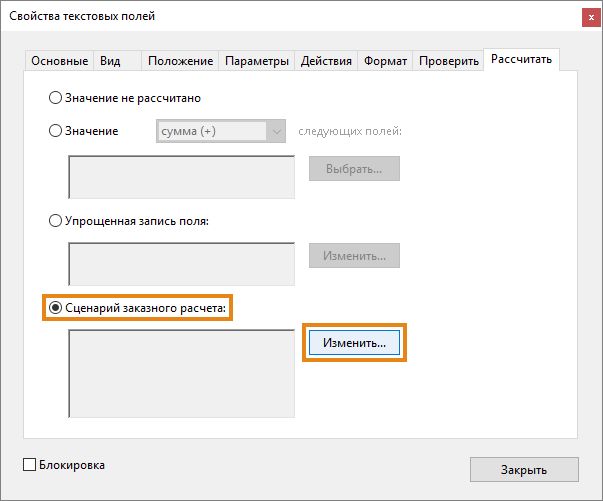Click the Рассчитать tab
603x501 pixels.
click(521, 60)
